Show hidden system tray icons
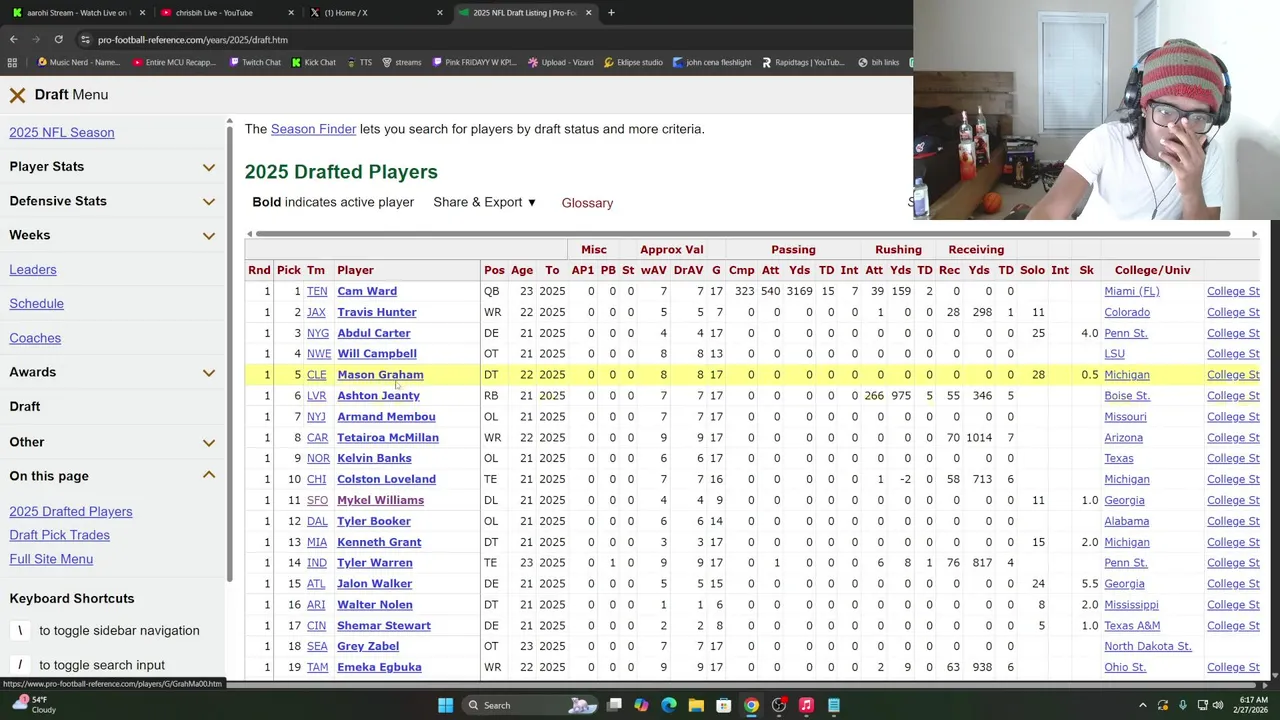Screen dimensions: 1280x720 1143,705
